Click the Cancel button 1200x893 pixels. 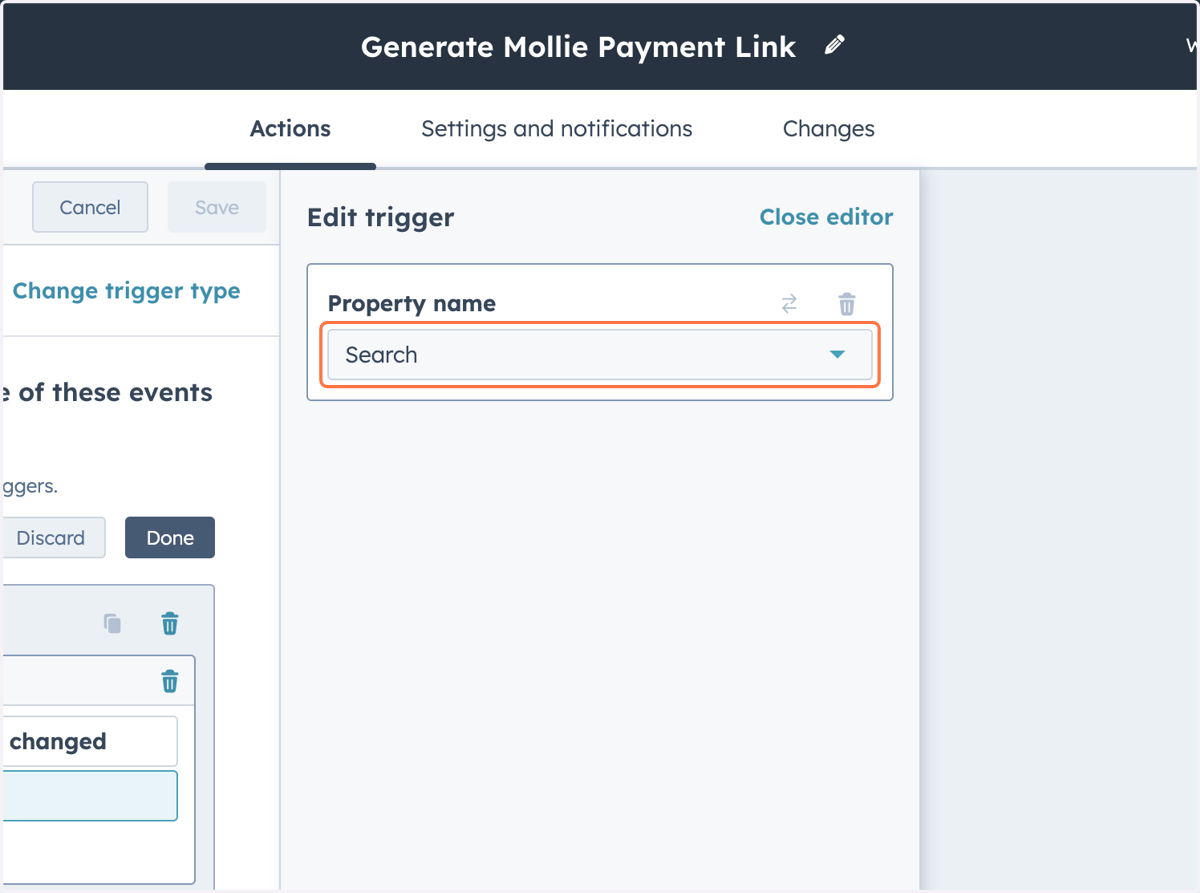[x=90, y=207]
